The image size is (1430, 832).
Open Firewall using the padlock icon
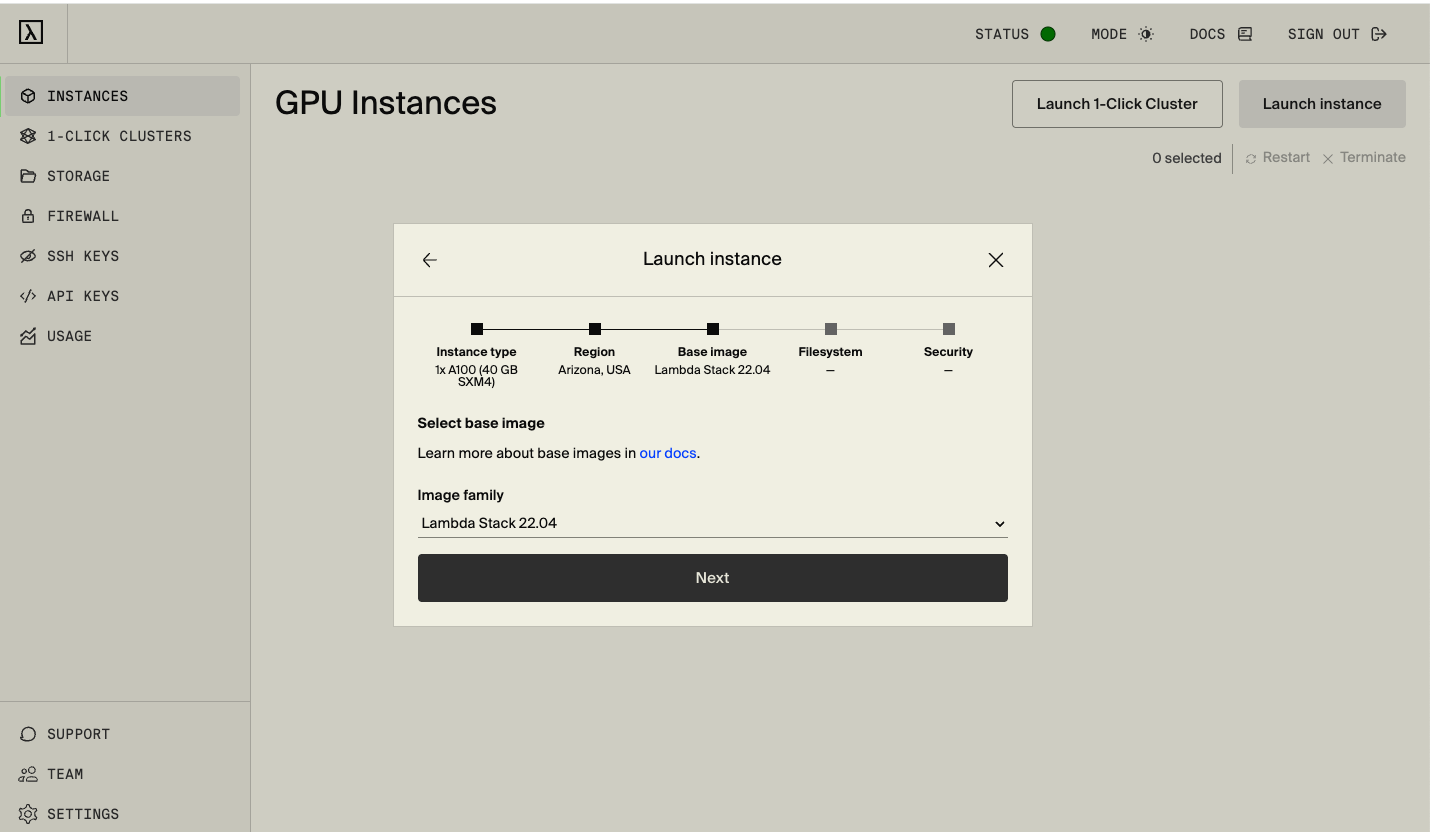click(28, 215)
